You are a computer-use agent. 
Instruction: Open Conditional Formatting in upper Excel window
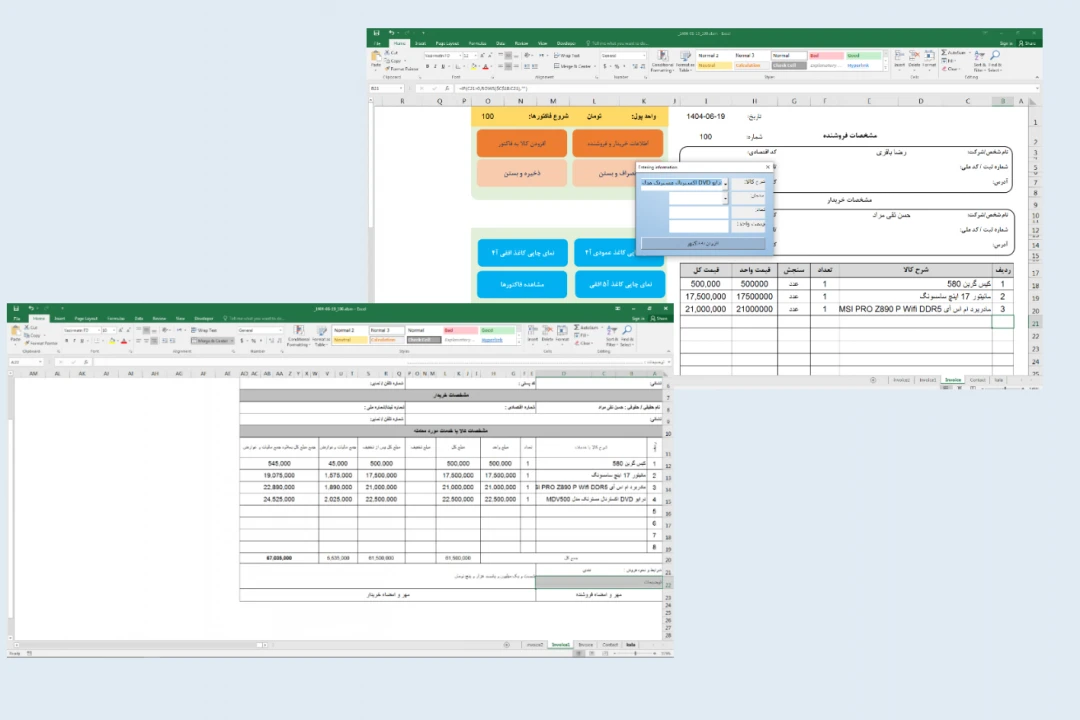pyautogui.click(x=662, y=61)
